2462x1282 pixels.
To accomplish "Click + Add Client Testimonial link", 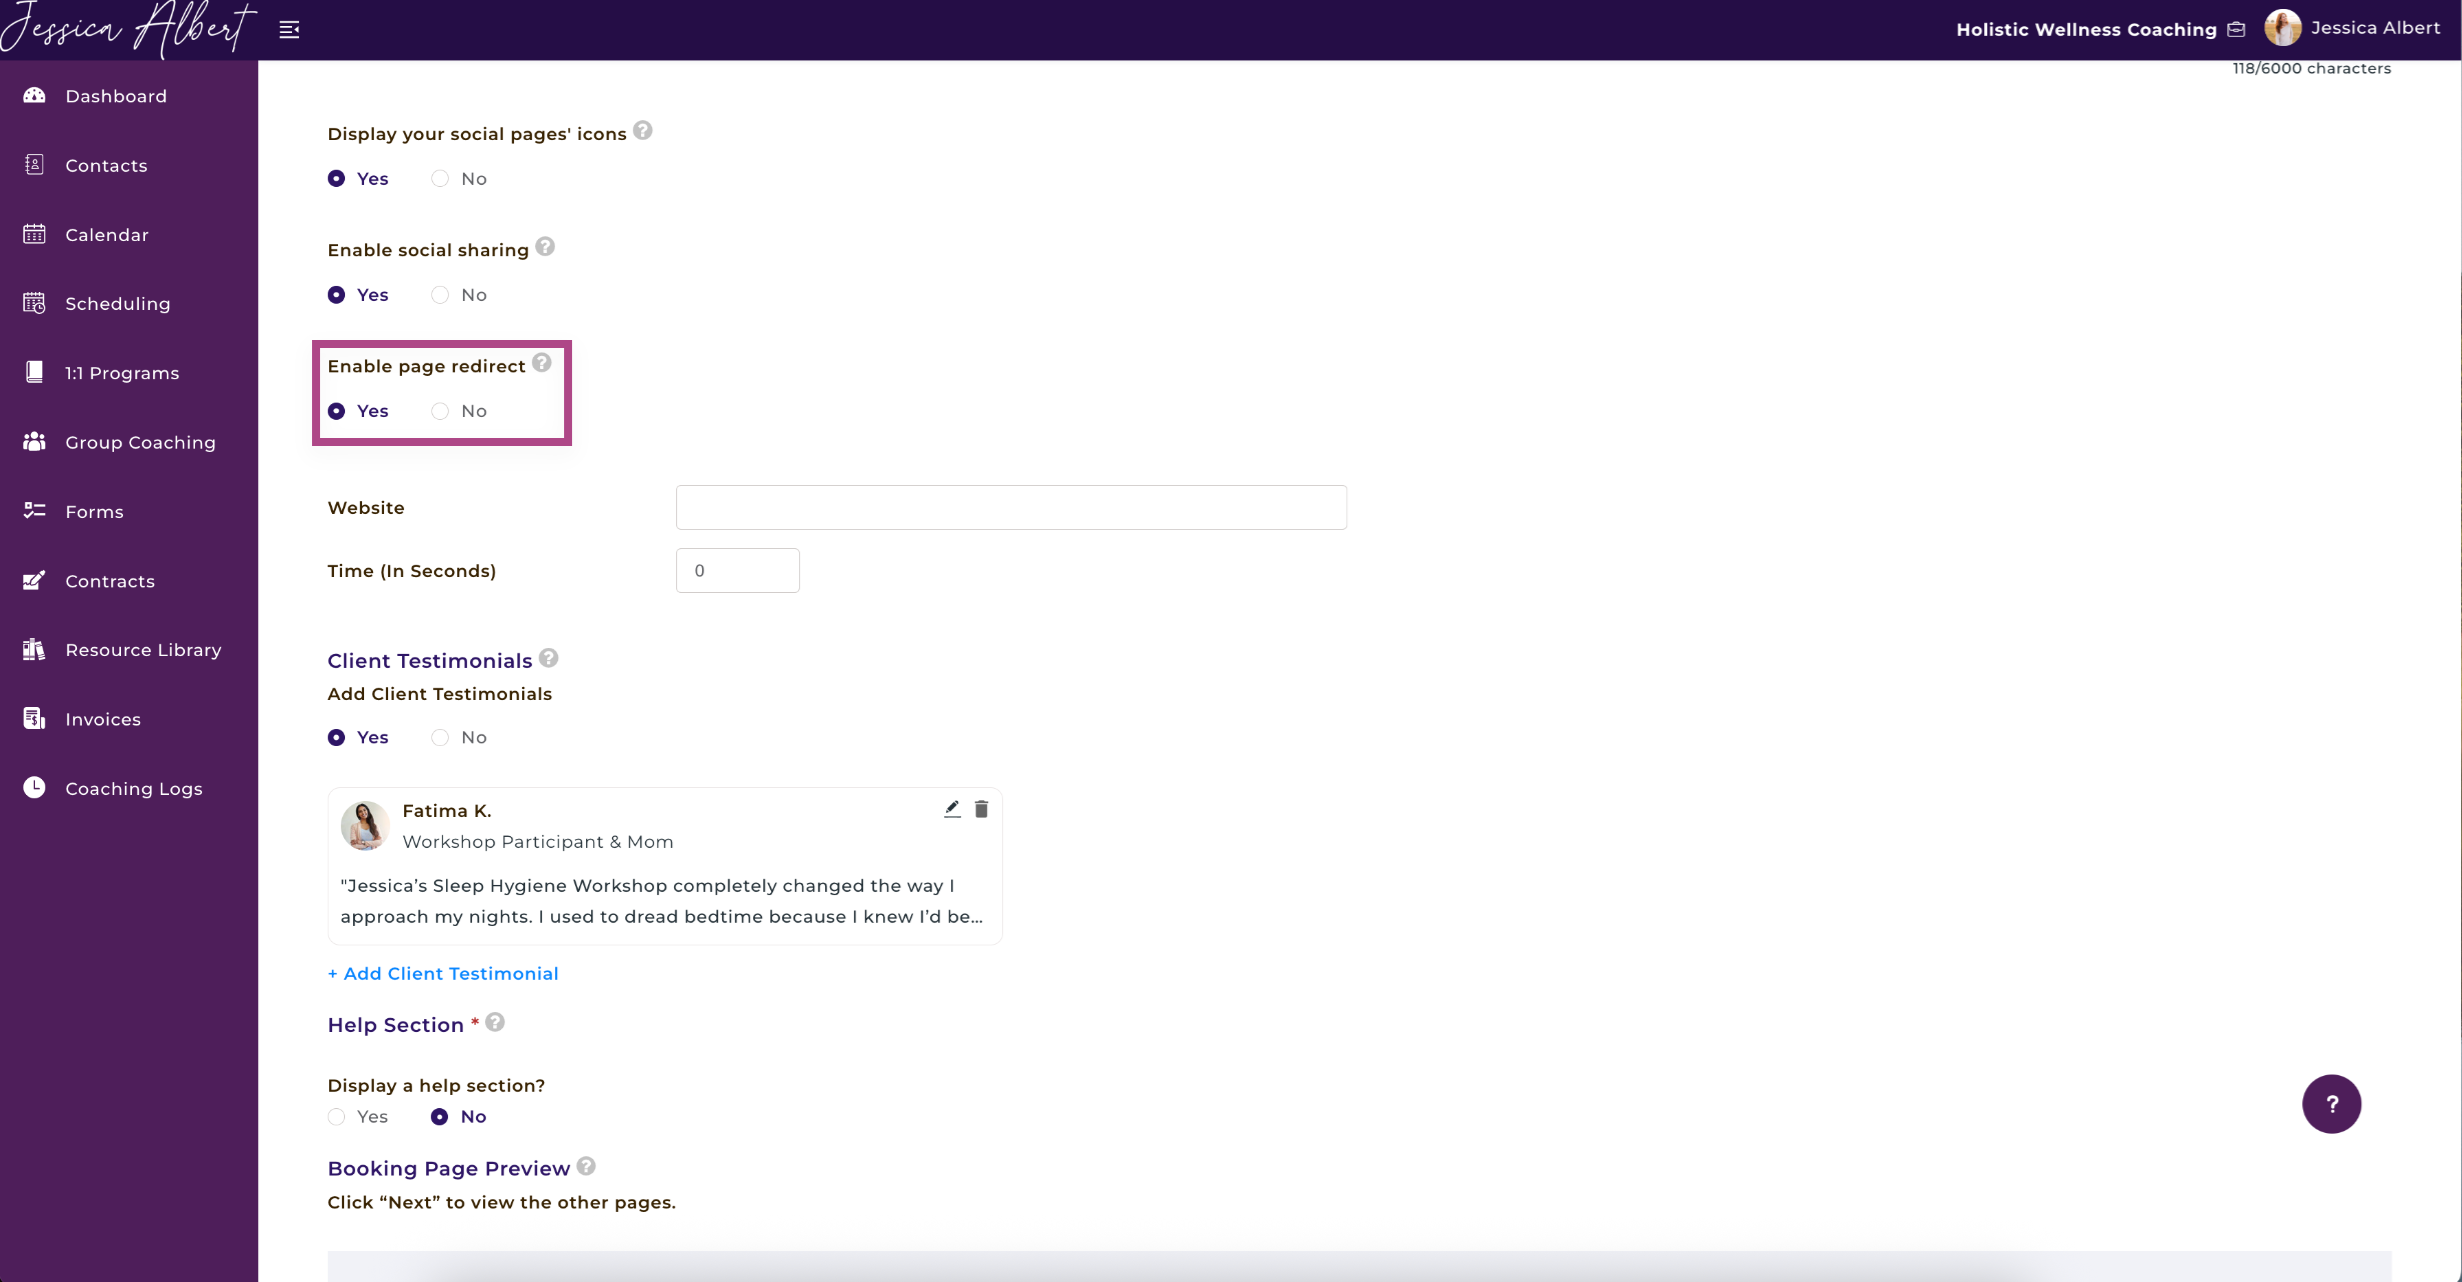I will pyautogui.click(x=443, y=974).
